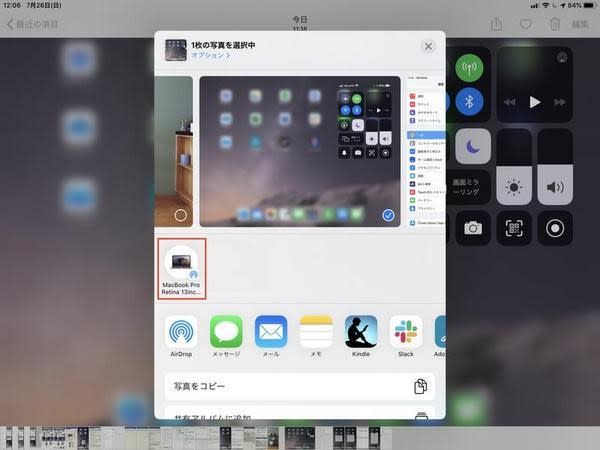
Task: Tap the battery indicator in status bar
Action: coord(589,5)
